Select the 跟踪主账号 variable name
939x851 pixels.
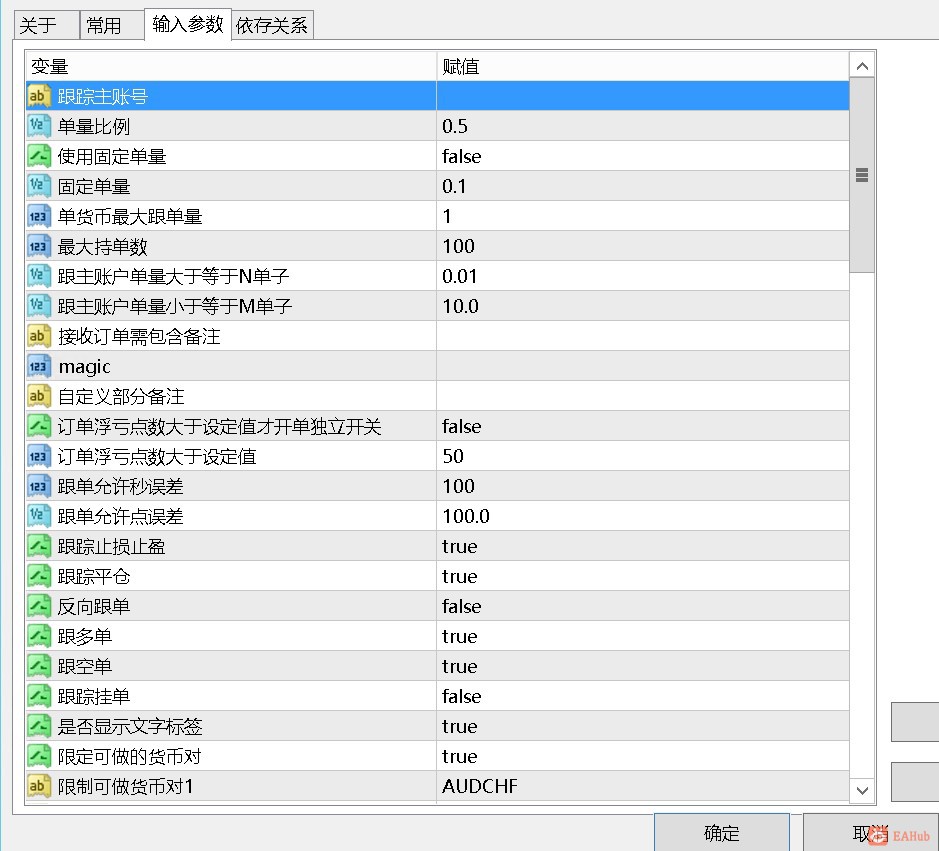pyautogui.click(x=102, y=96)
